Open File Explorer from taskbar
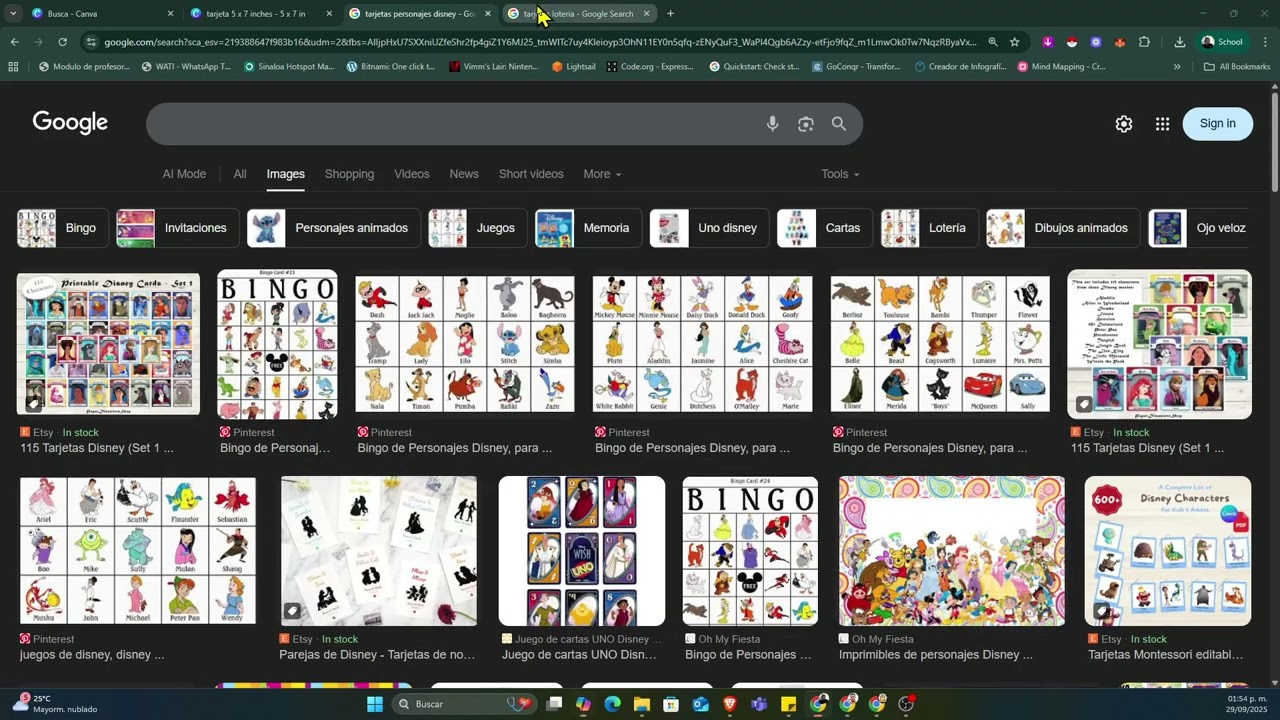Image resolution: width=1280 pixels, height=720 pixels. 642,704
